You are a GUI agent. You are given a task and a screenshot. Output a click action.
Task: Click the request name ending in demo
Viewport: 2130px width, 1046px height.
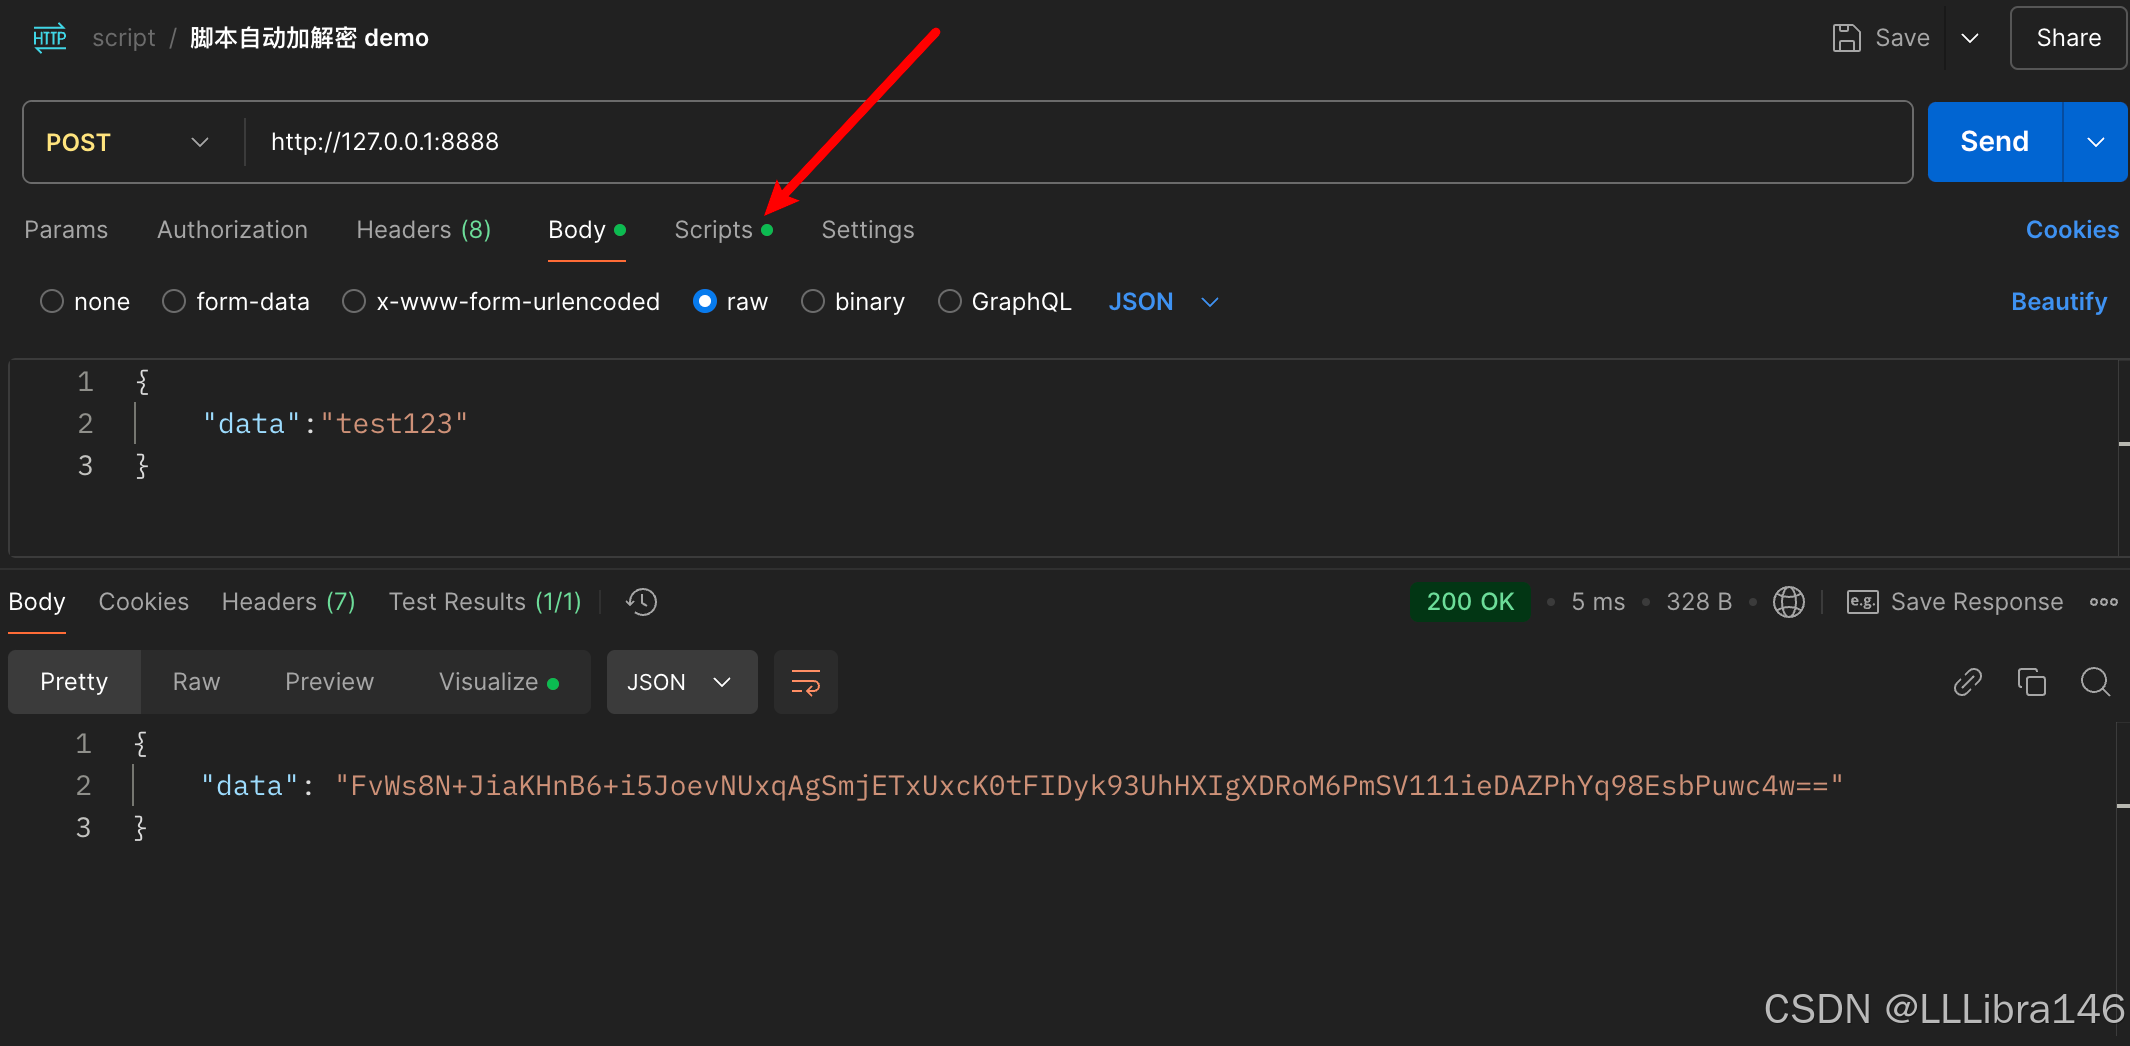(309, 38)
